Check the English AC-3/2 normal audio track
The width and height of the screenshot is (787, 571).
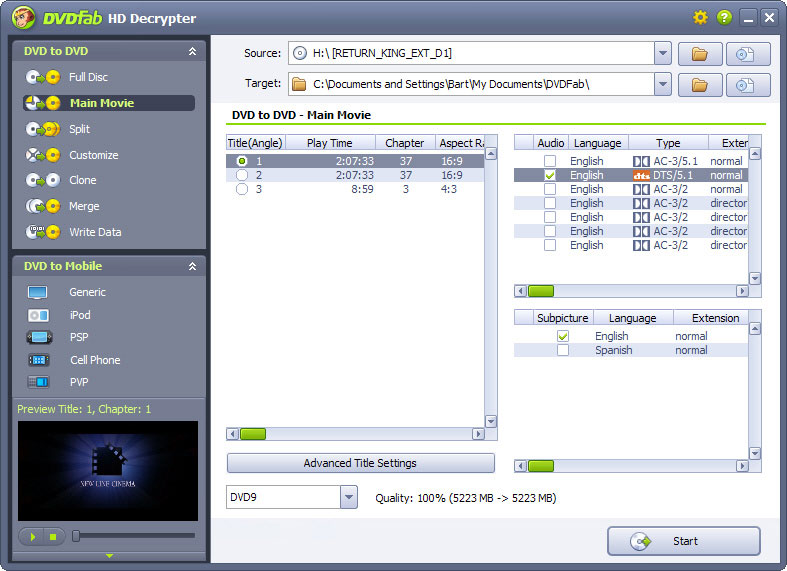pyautogui.click(x=550, y=189)
